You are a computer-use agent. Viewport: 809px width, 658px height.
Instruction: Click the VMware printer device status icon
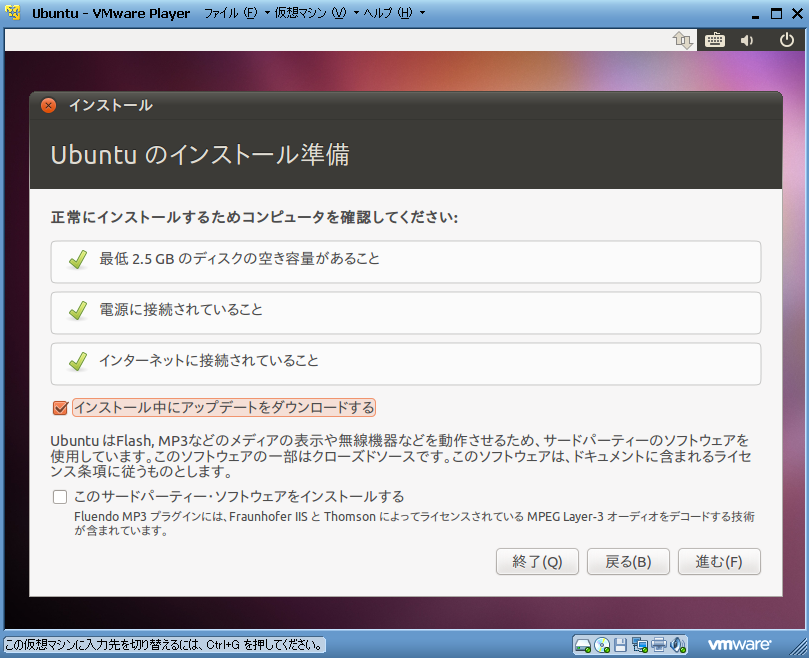(659, 645)
